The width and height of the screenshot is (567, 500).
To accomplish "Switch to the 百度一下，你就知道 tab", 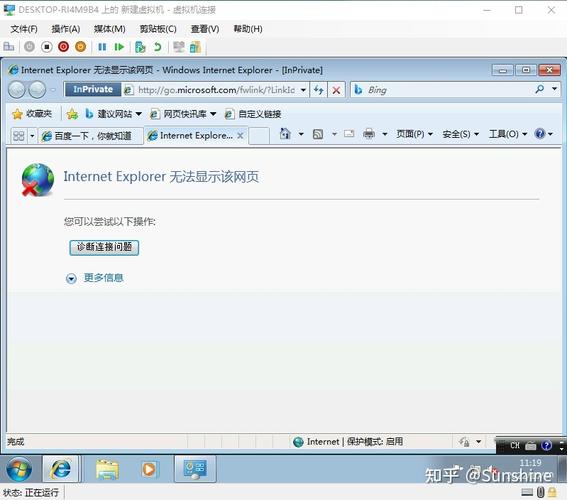I will (90, 136).
